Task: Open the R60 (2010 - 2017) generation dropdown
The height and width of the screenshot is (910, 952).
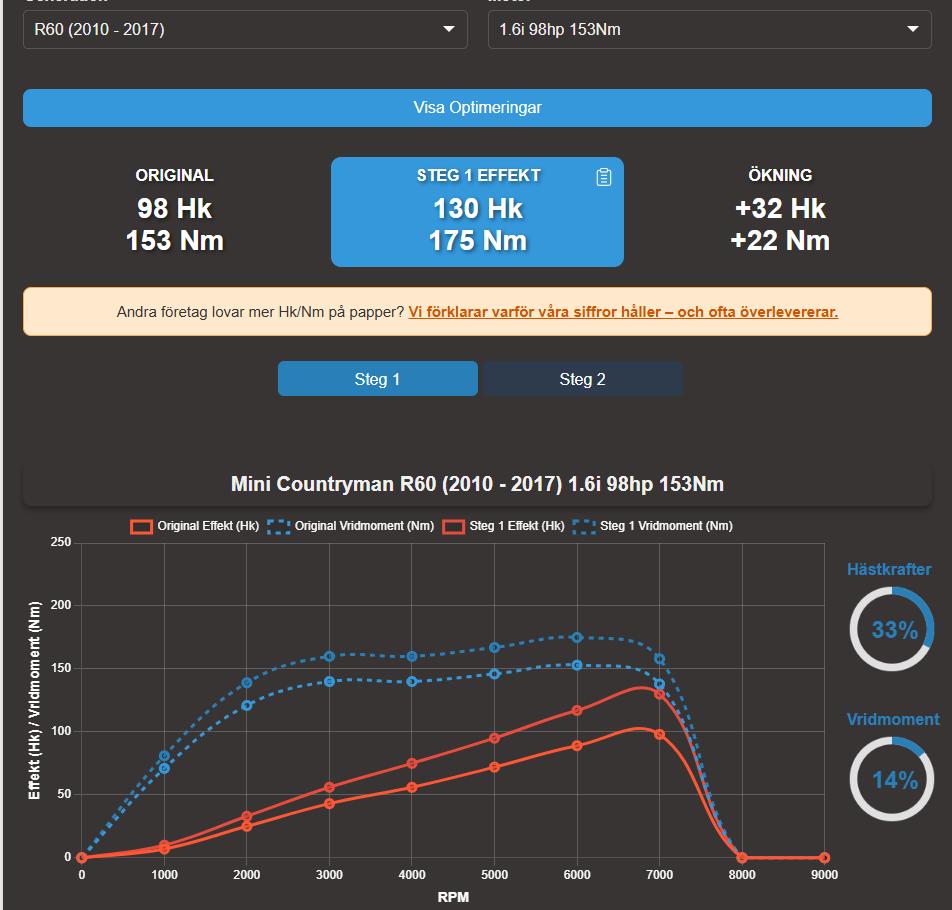Action: [245, 30]
